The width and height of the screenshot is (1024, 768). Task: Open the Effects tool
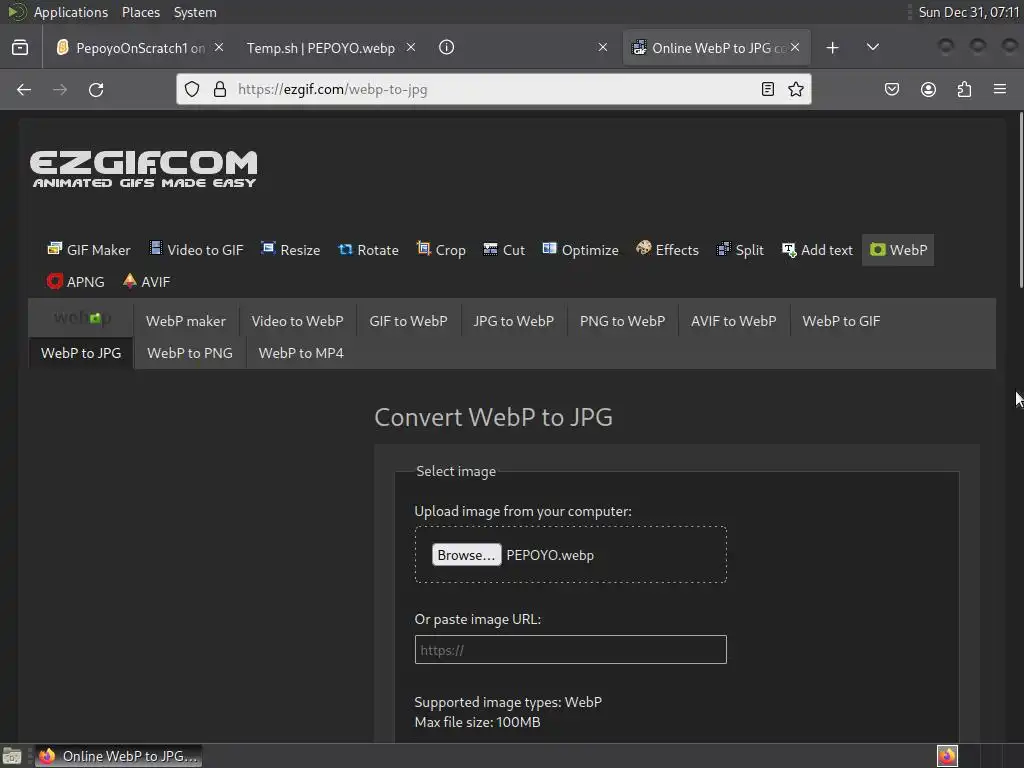click(667, 250)
